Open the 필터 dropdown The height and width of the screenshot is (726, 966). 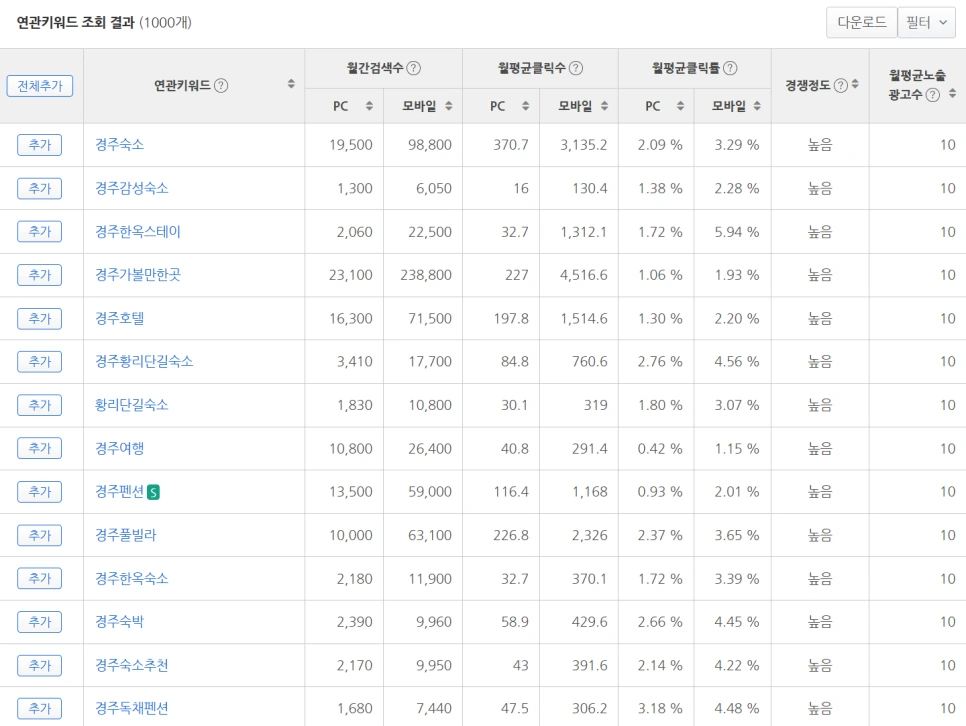[x=927, y=23]
